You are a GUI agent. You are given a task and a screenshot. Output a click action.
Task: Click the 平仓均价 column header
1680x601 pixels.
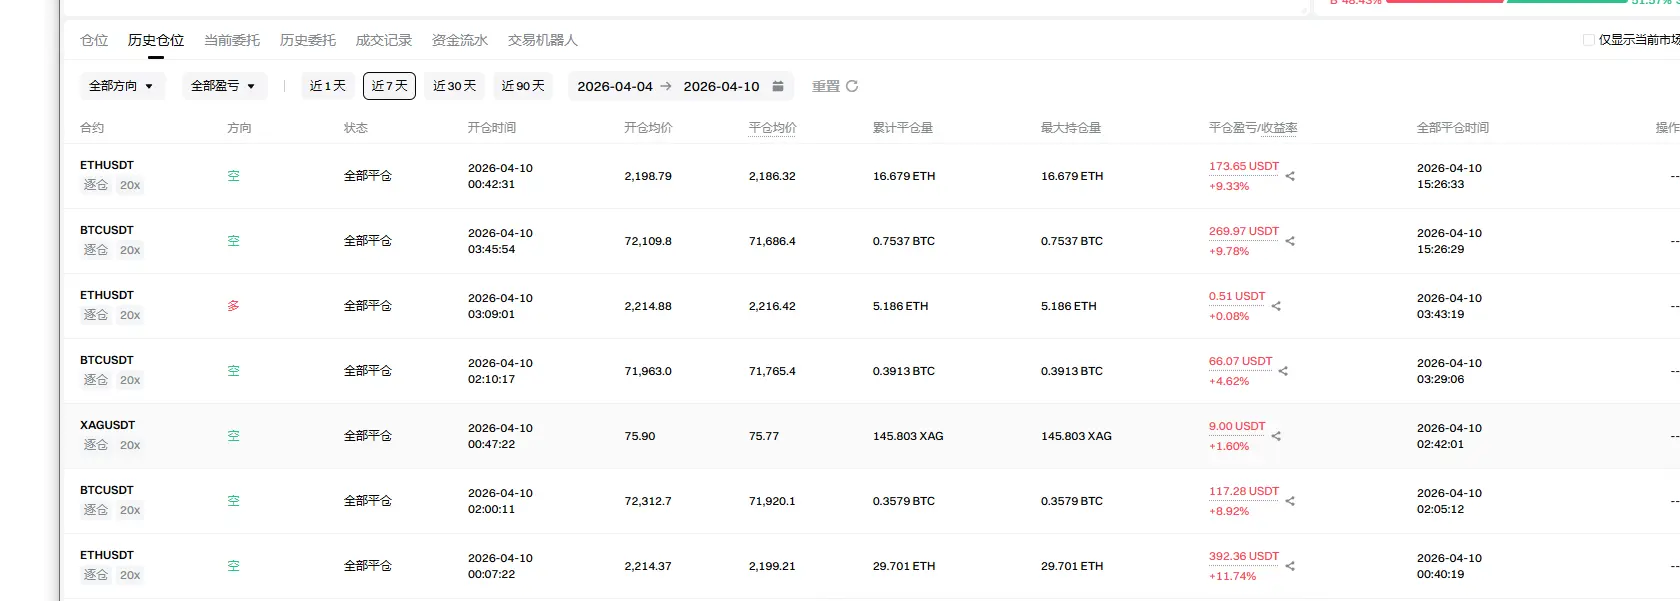[772, 128]
